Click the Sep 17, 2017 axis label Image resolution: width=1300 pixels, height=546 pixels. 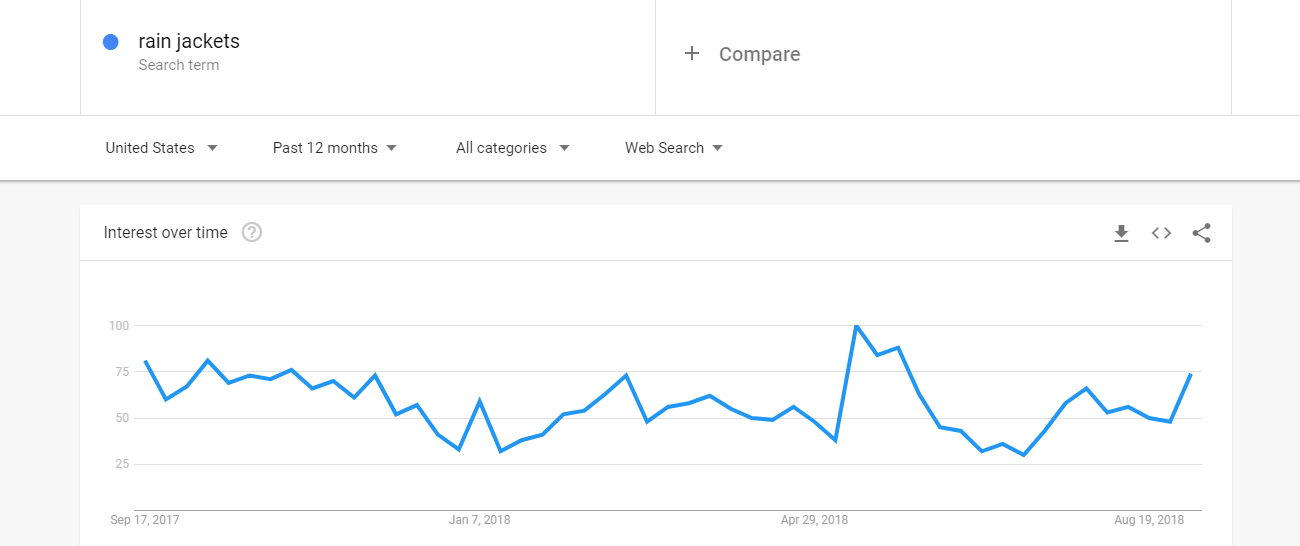coord(145,520)
